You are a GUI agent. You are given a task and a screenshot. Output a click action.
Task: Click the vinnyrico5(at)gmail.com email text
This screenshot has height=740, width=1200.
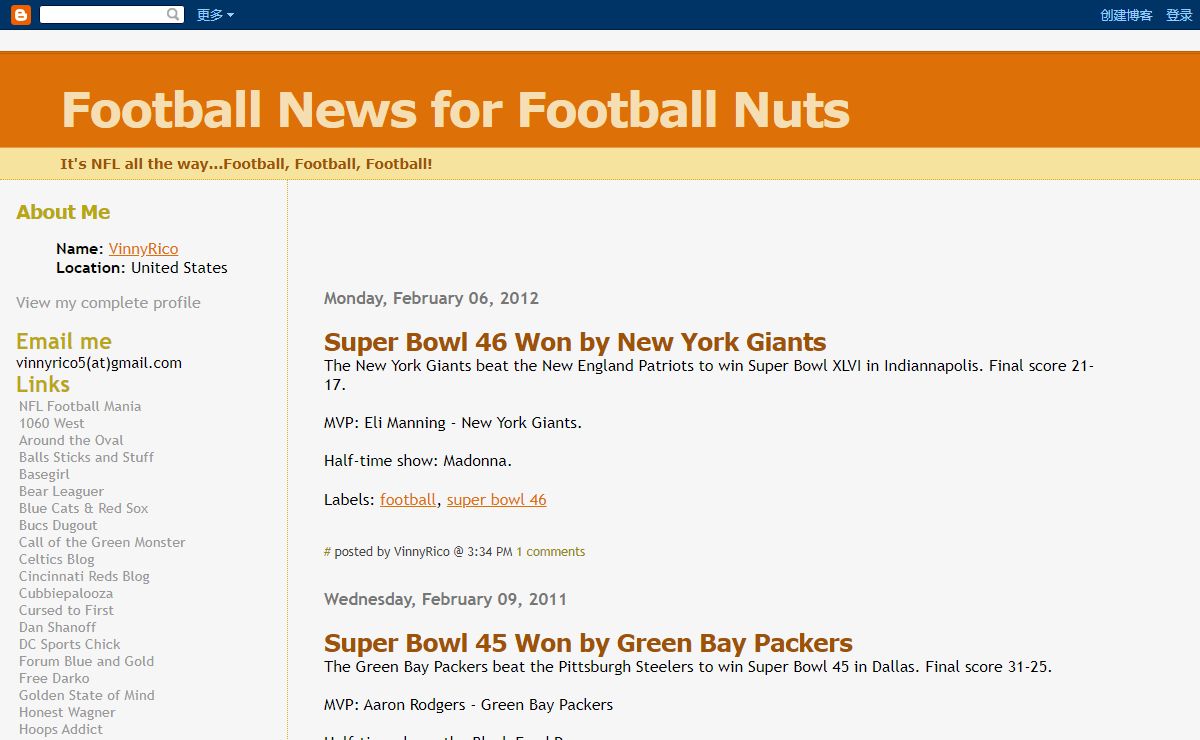click(99, 363)
